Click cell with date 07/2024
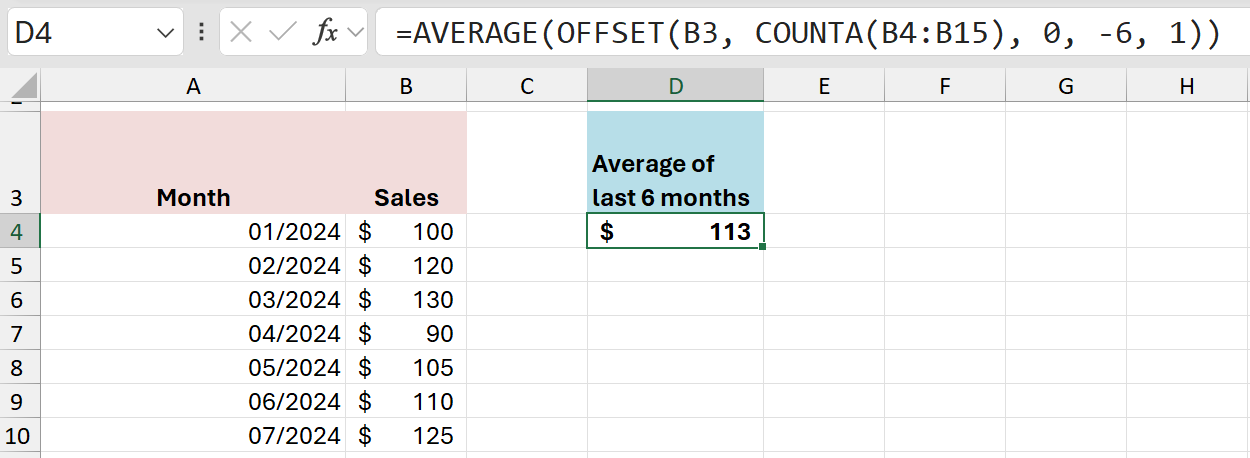The image size is (1250, 458). (x=193, y=435)
